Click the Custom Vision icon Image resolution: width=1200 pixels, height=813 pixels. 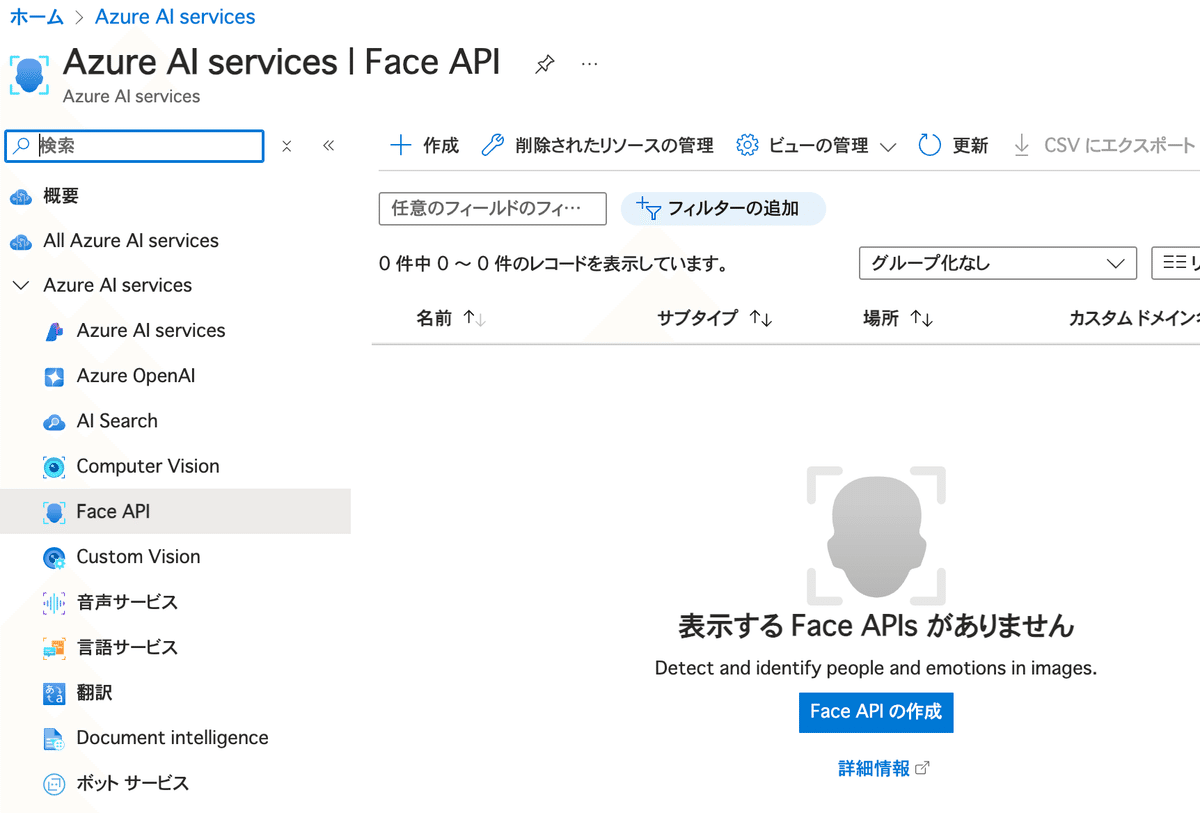(54, 558)
